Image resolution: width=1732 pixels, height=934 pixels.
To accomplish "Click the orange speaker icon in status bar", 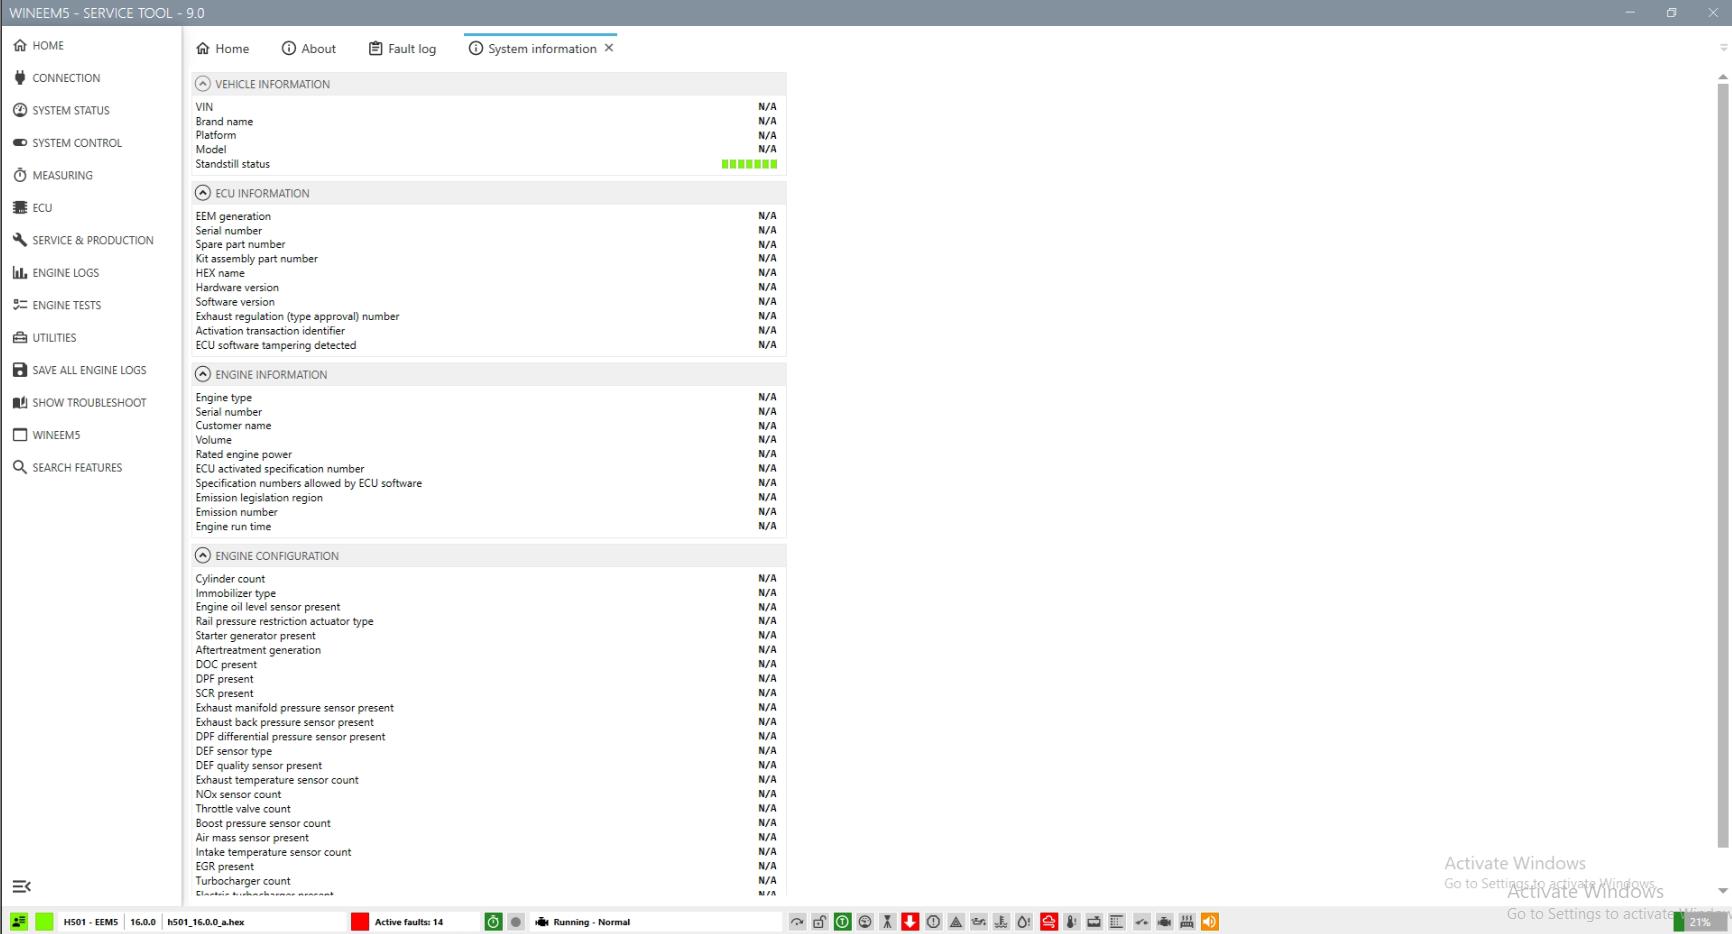I will tap(1209, 922).
